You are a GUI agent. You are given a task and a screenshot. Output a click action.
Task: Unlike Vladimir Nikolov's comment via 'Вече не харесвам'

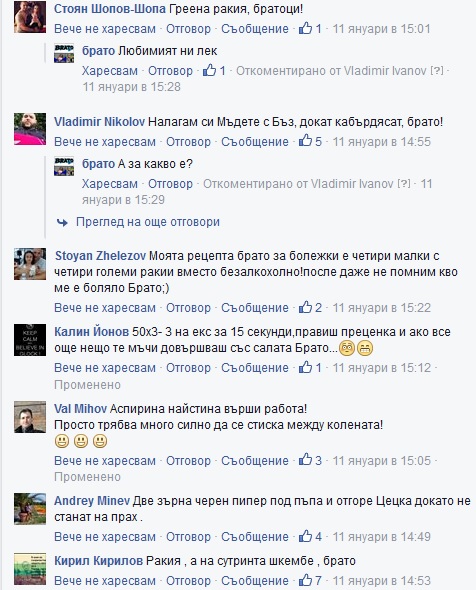pyautogui.click(x=105, y=142)
